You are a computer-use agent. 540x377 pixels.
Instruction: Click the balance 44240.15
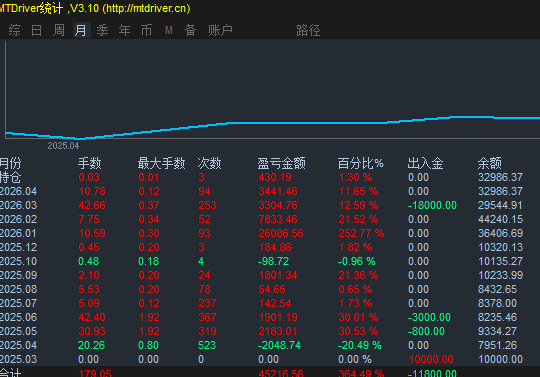pos(500,219)
